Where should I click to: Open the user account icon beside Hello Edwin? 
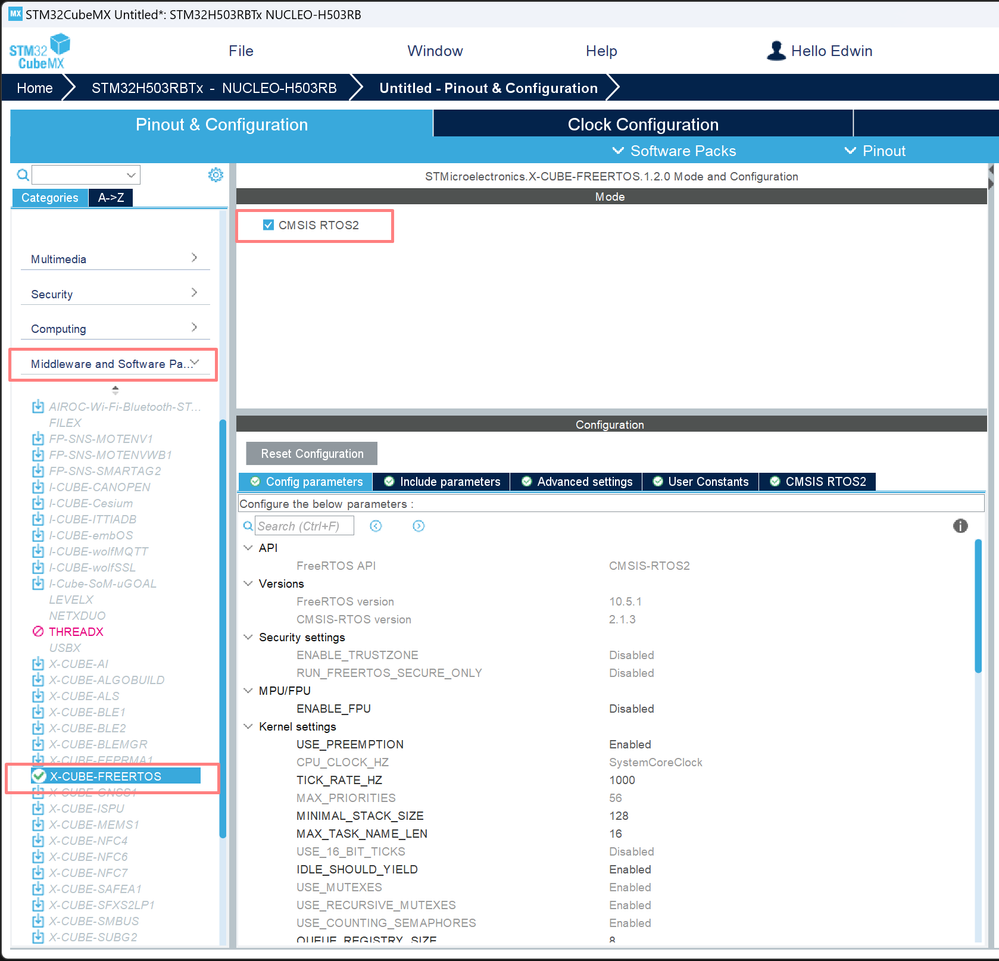(775, 51)
